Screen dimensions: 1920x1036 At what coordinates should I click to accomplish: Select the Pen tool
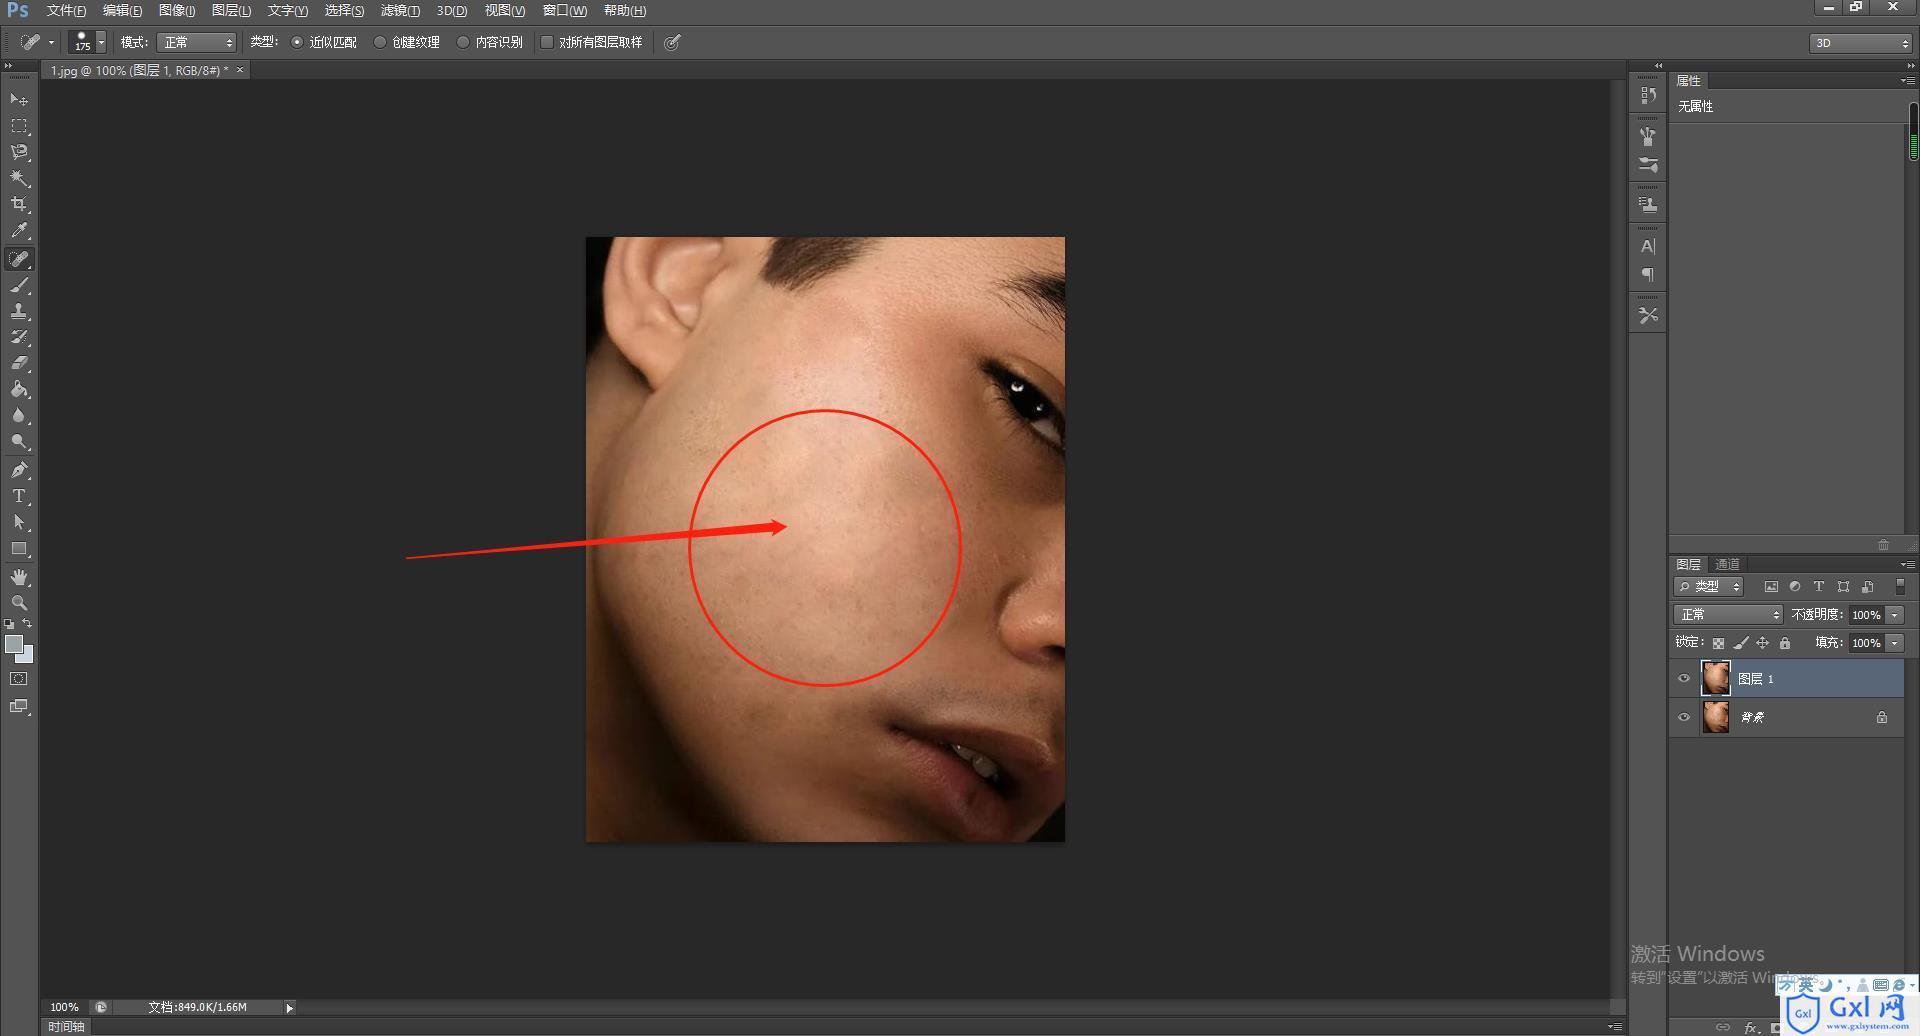tap(19, 470)
